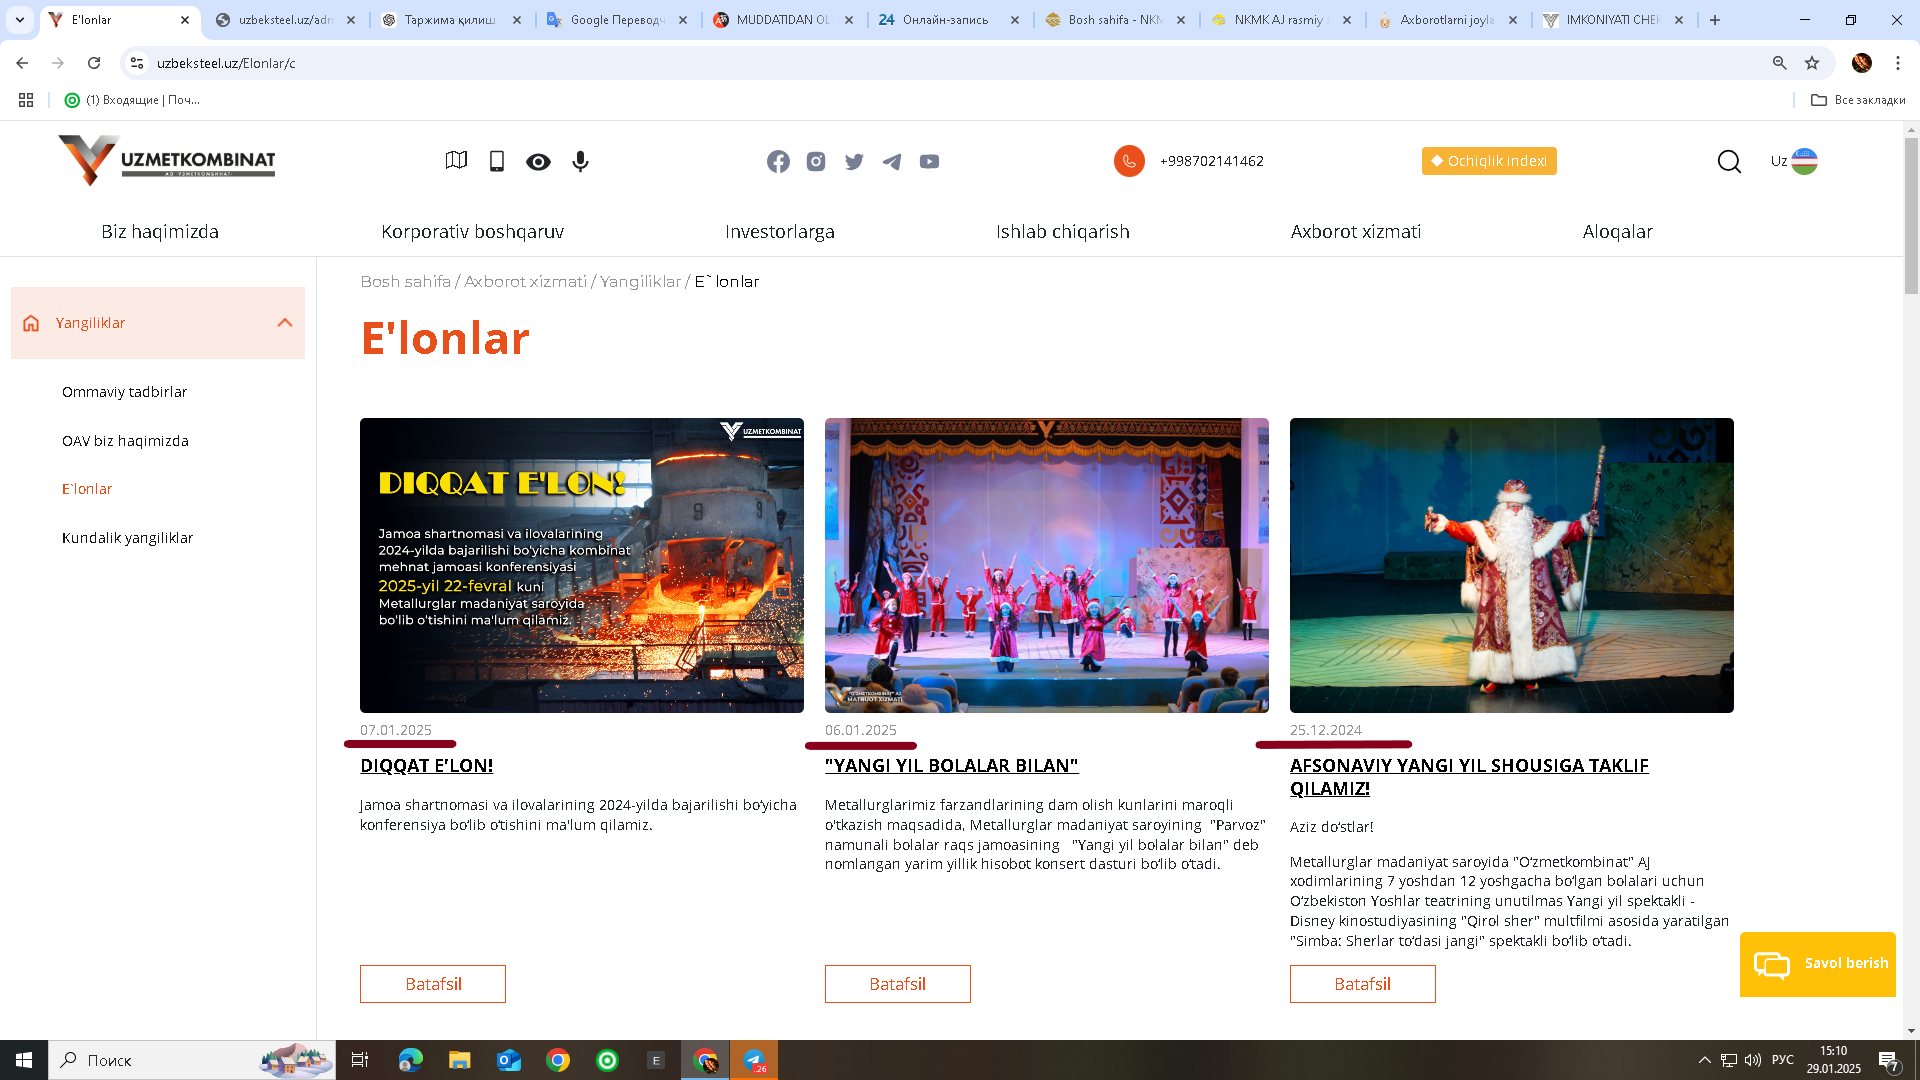The image size is (1920, 1080).
Task: Click the mobile version phone icon
Action: [497, 161]
